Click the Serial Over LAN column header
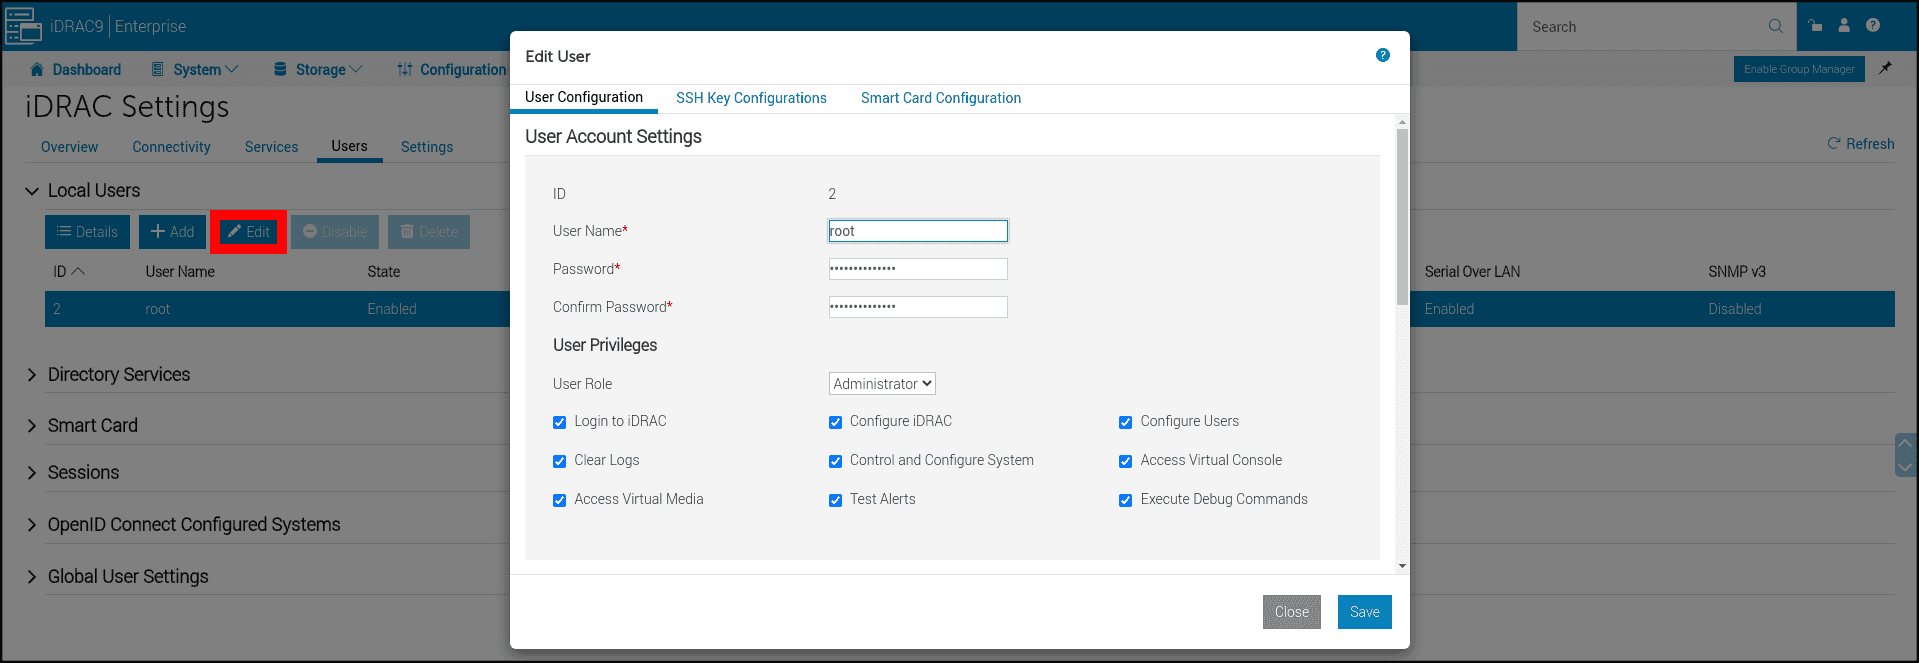 [1472, 272]
